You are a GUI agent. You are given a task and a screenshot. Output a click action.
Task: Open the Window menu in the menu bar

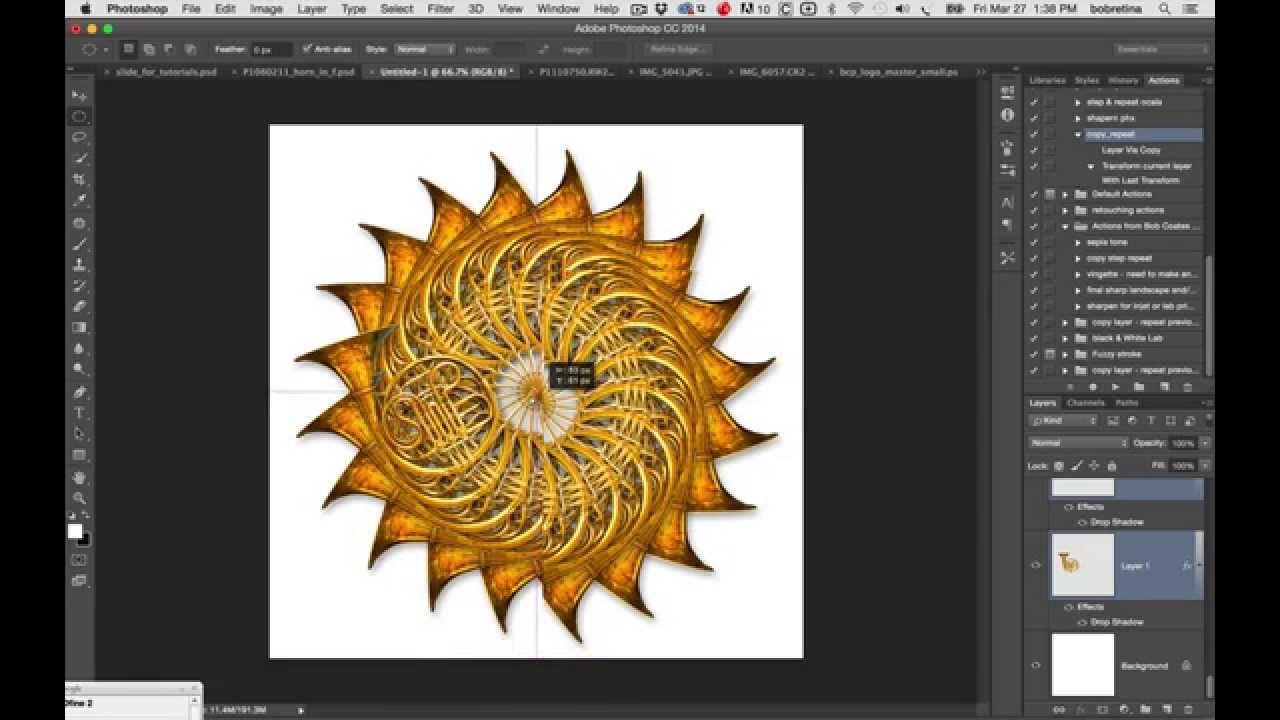click(x=558, y=9)
